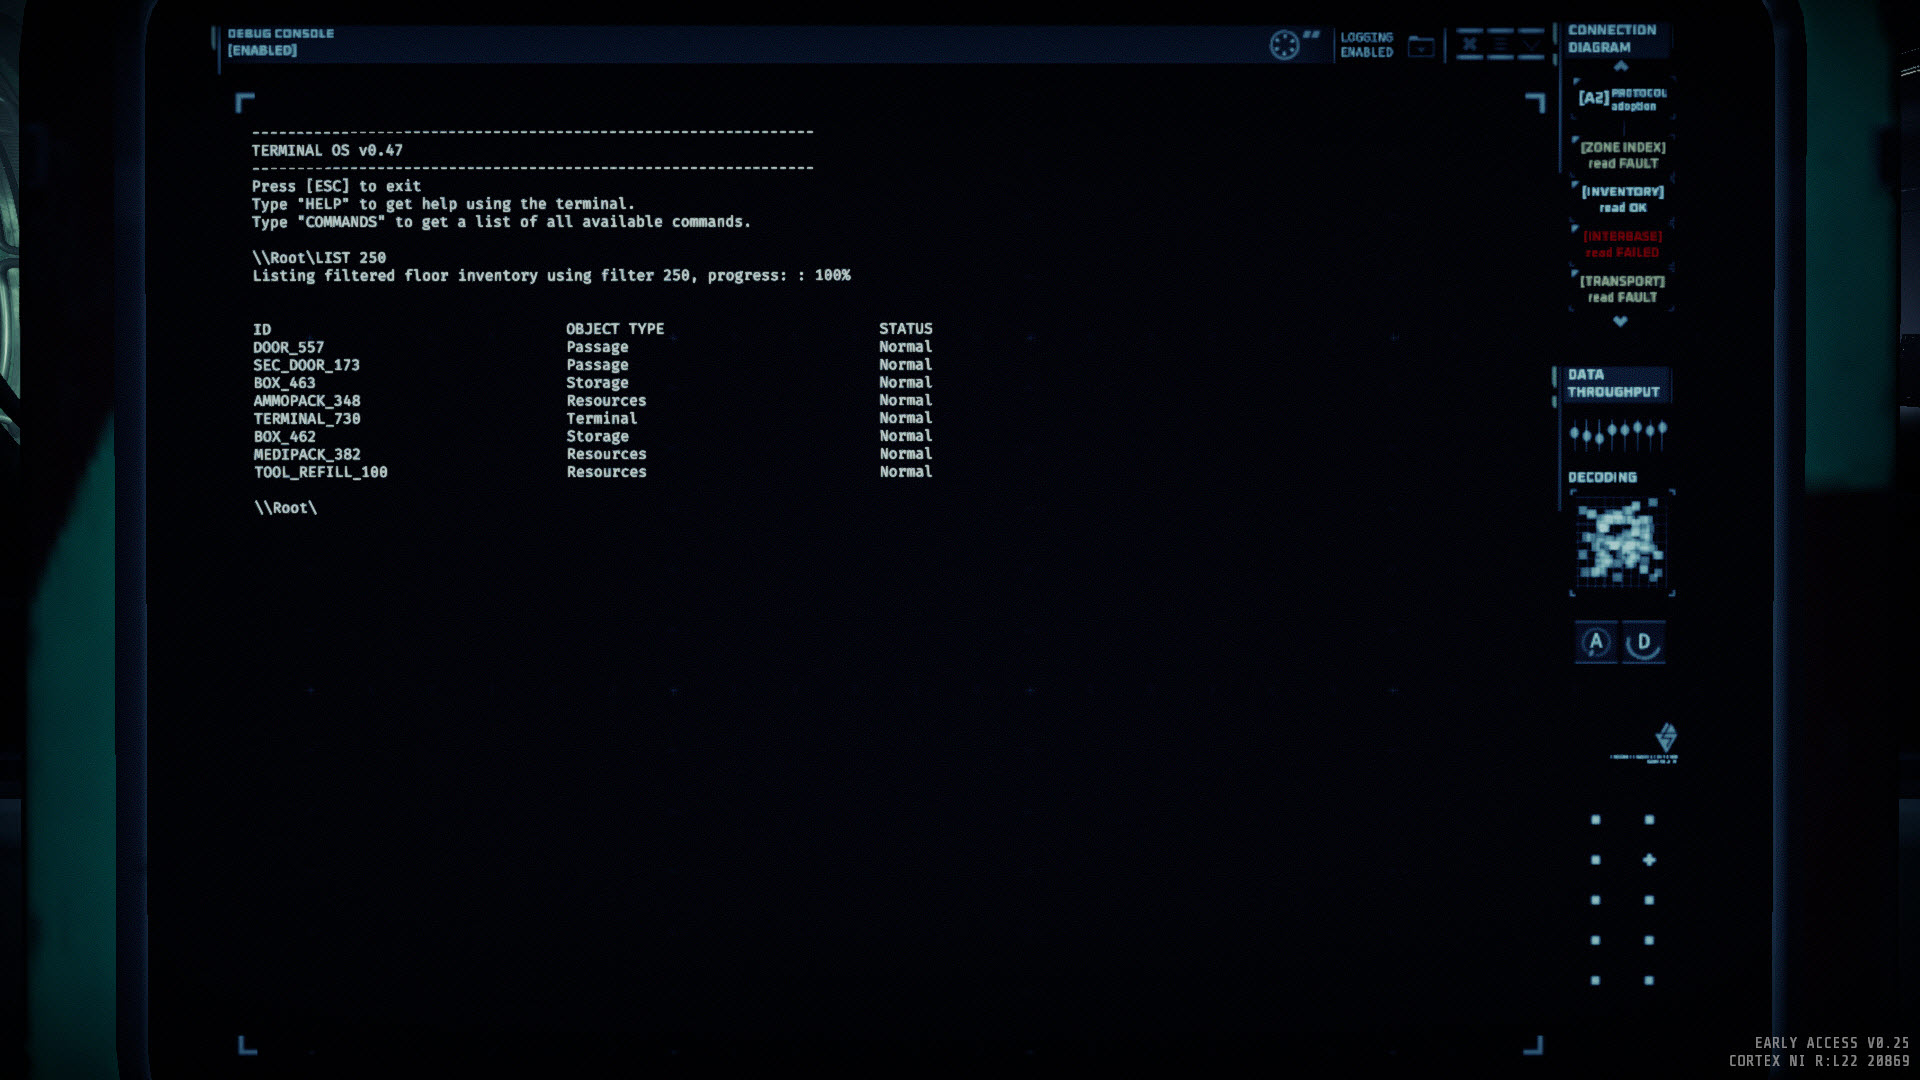This screenshot has height=1080, width=1920.
Task: Click the circular A gauge button
Action: pos(1596,642)
